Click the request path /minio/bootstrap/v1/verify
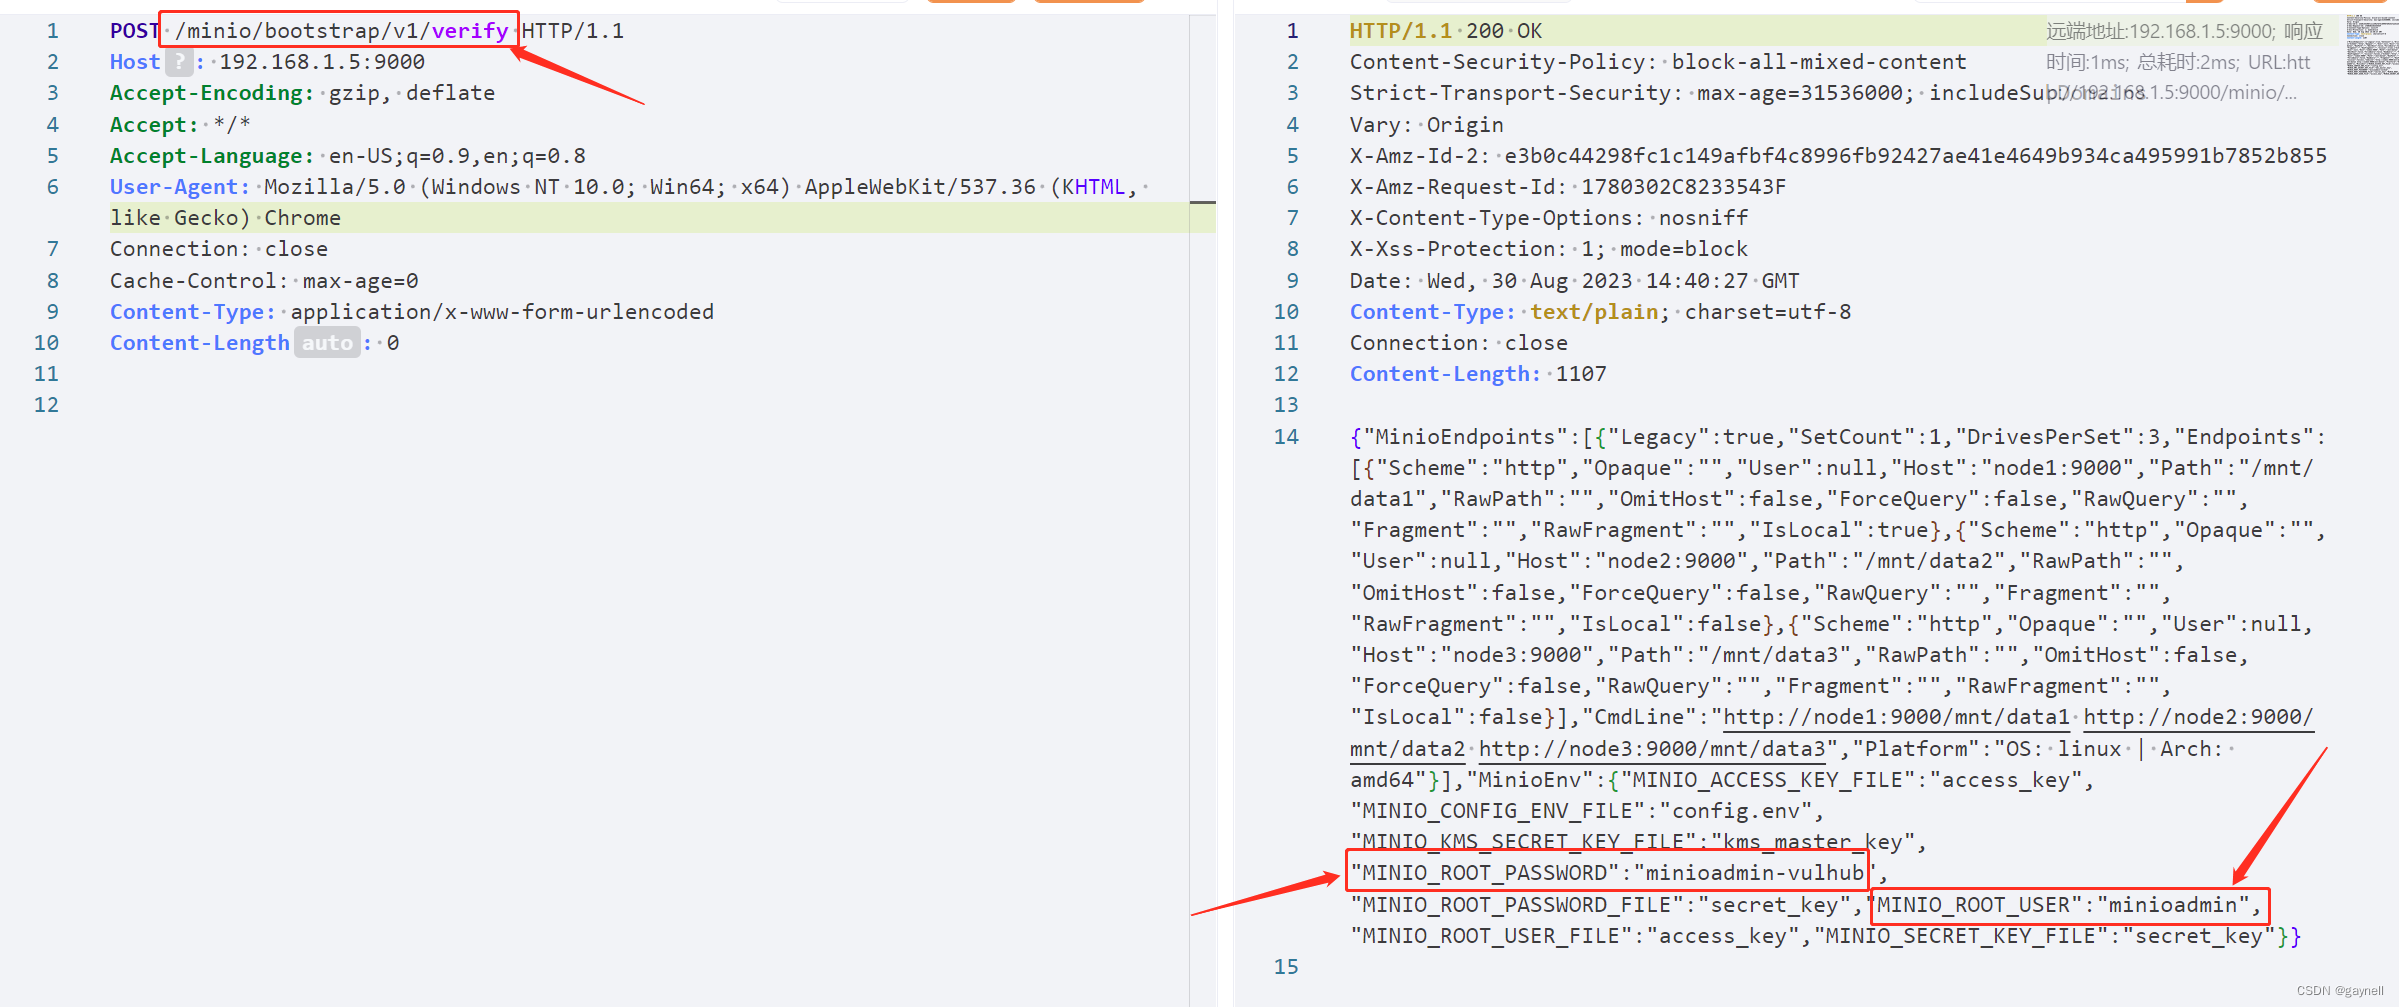 pos(341,31)
